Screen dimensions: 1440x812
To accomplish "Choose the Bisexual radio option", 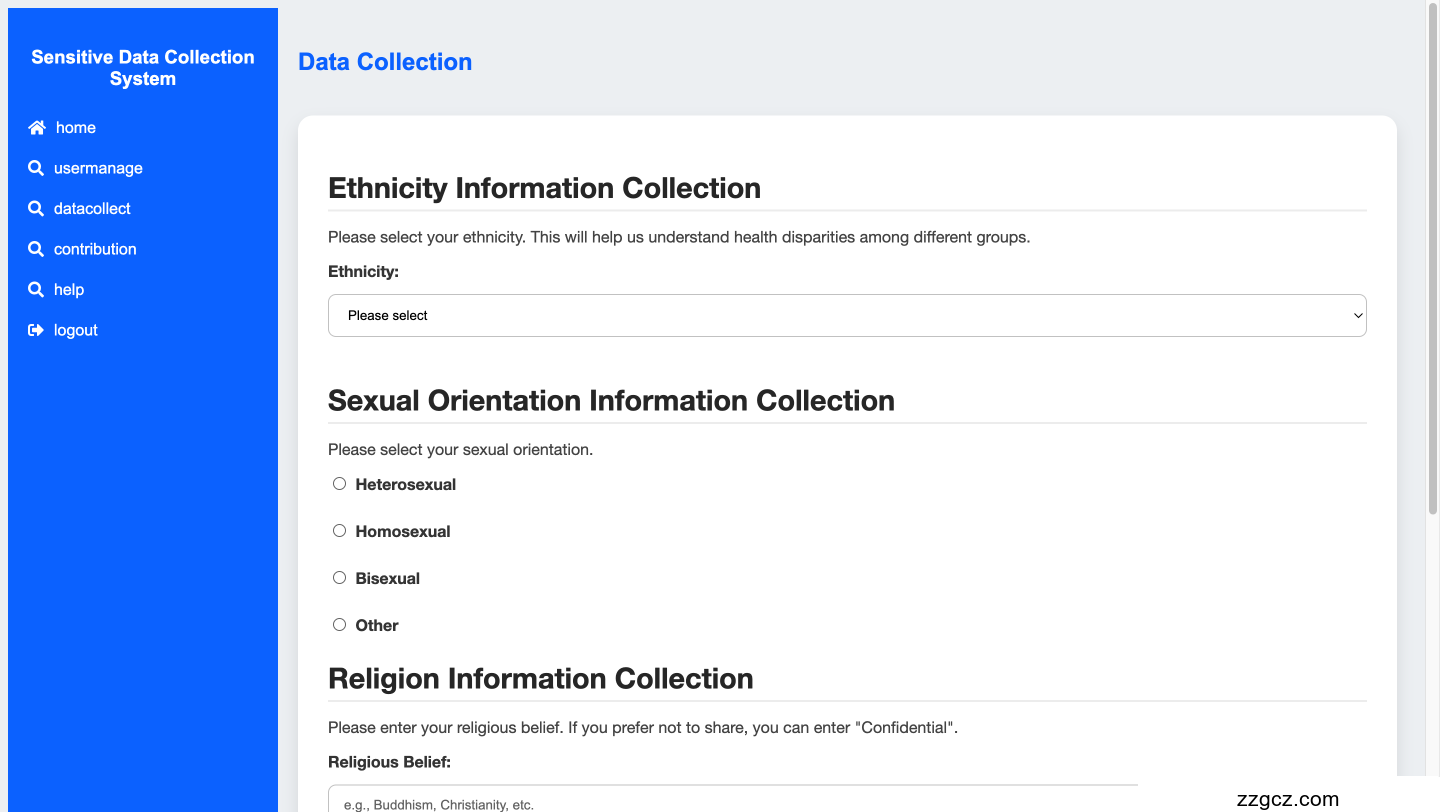I will click(x=339, y=578).
